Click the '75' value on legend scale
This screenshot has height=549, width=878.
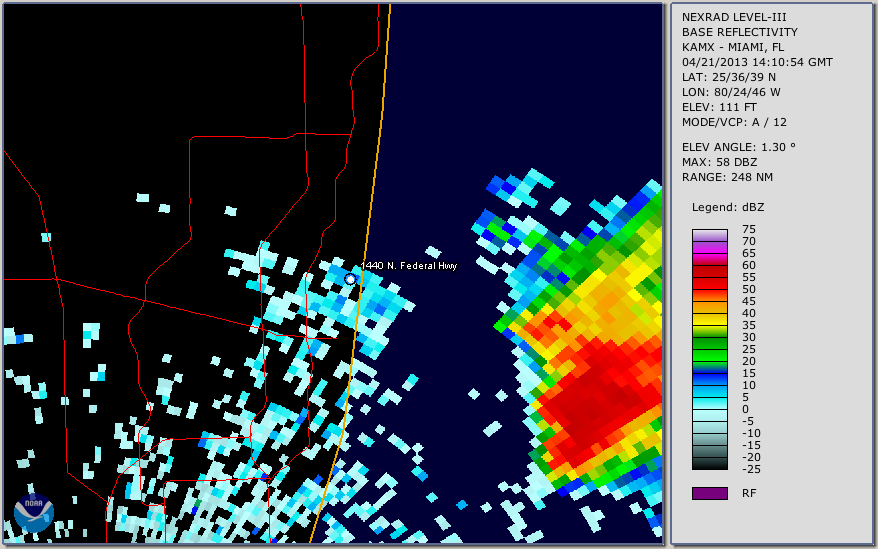(749, 229)
